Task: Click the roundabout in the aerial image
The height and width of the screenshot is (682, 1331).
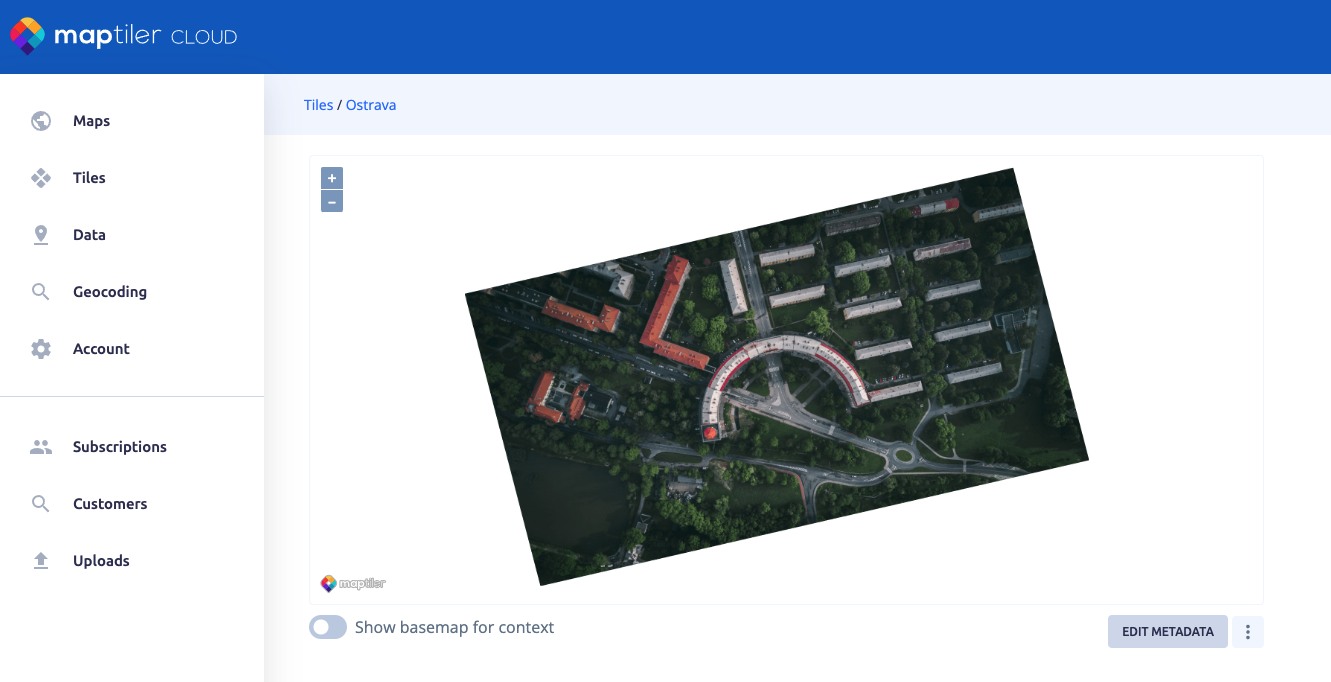Action: coord(904,455)
